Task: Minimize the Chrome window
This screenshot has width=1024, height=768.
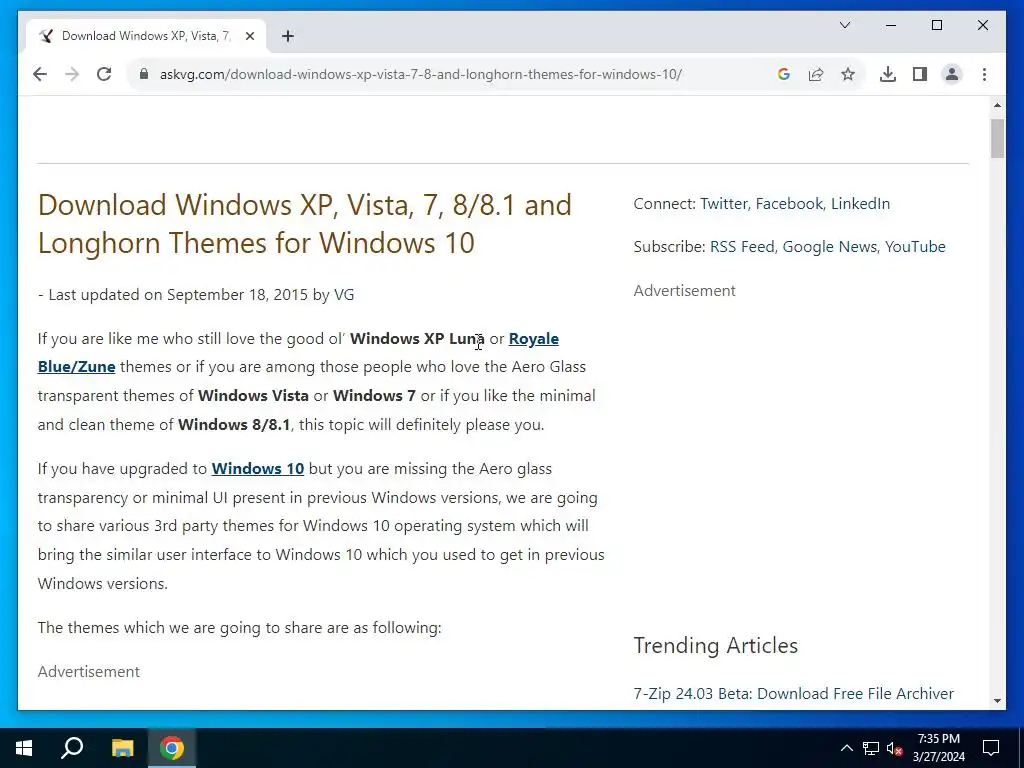Action: point(891,25)
